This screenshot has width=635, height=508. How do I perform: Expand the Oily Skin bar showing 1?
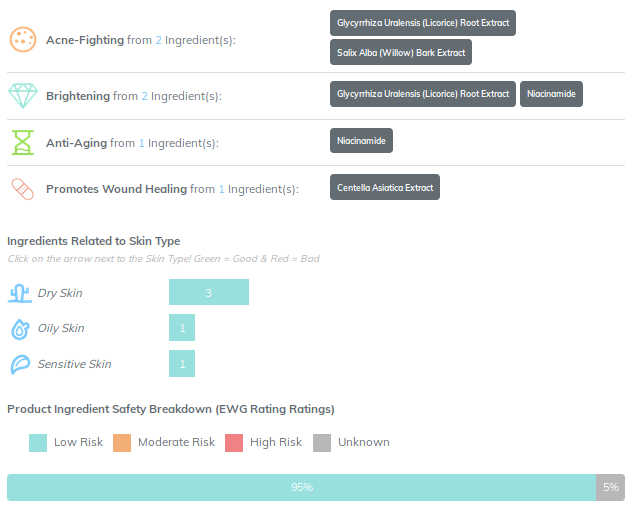pos(182,328)
